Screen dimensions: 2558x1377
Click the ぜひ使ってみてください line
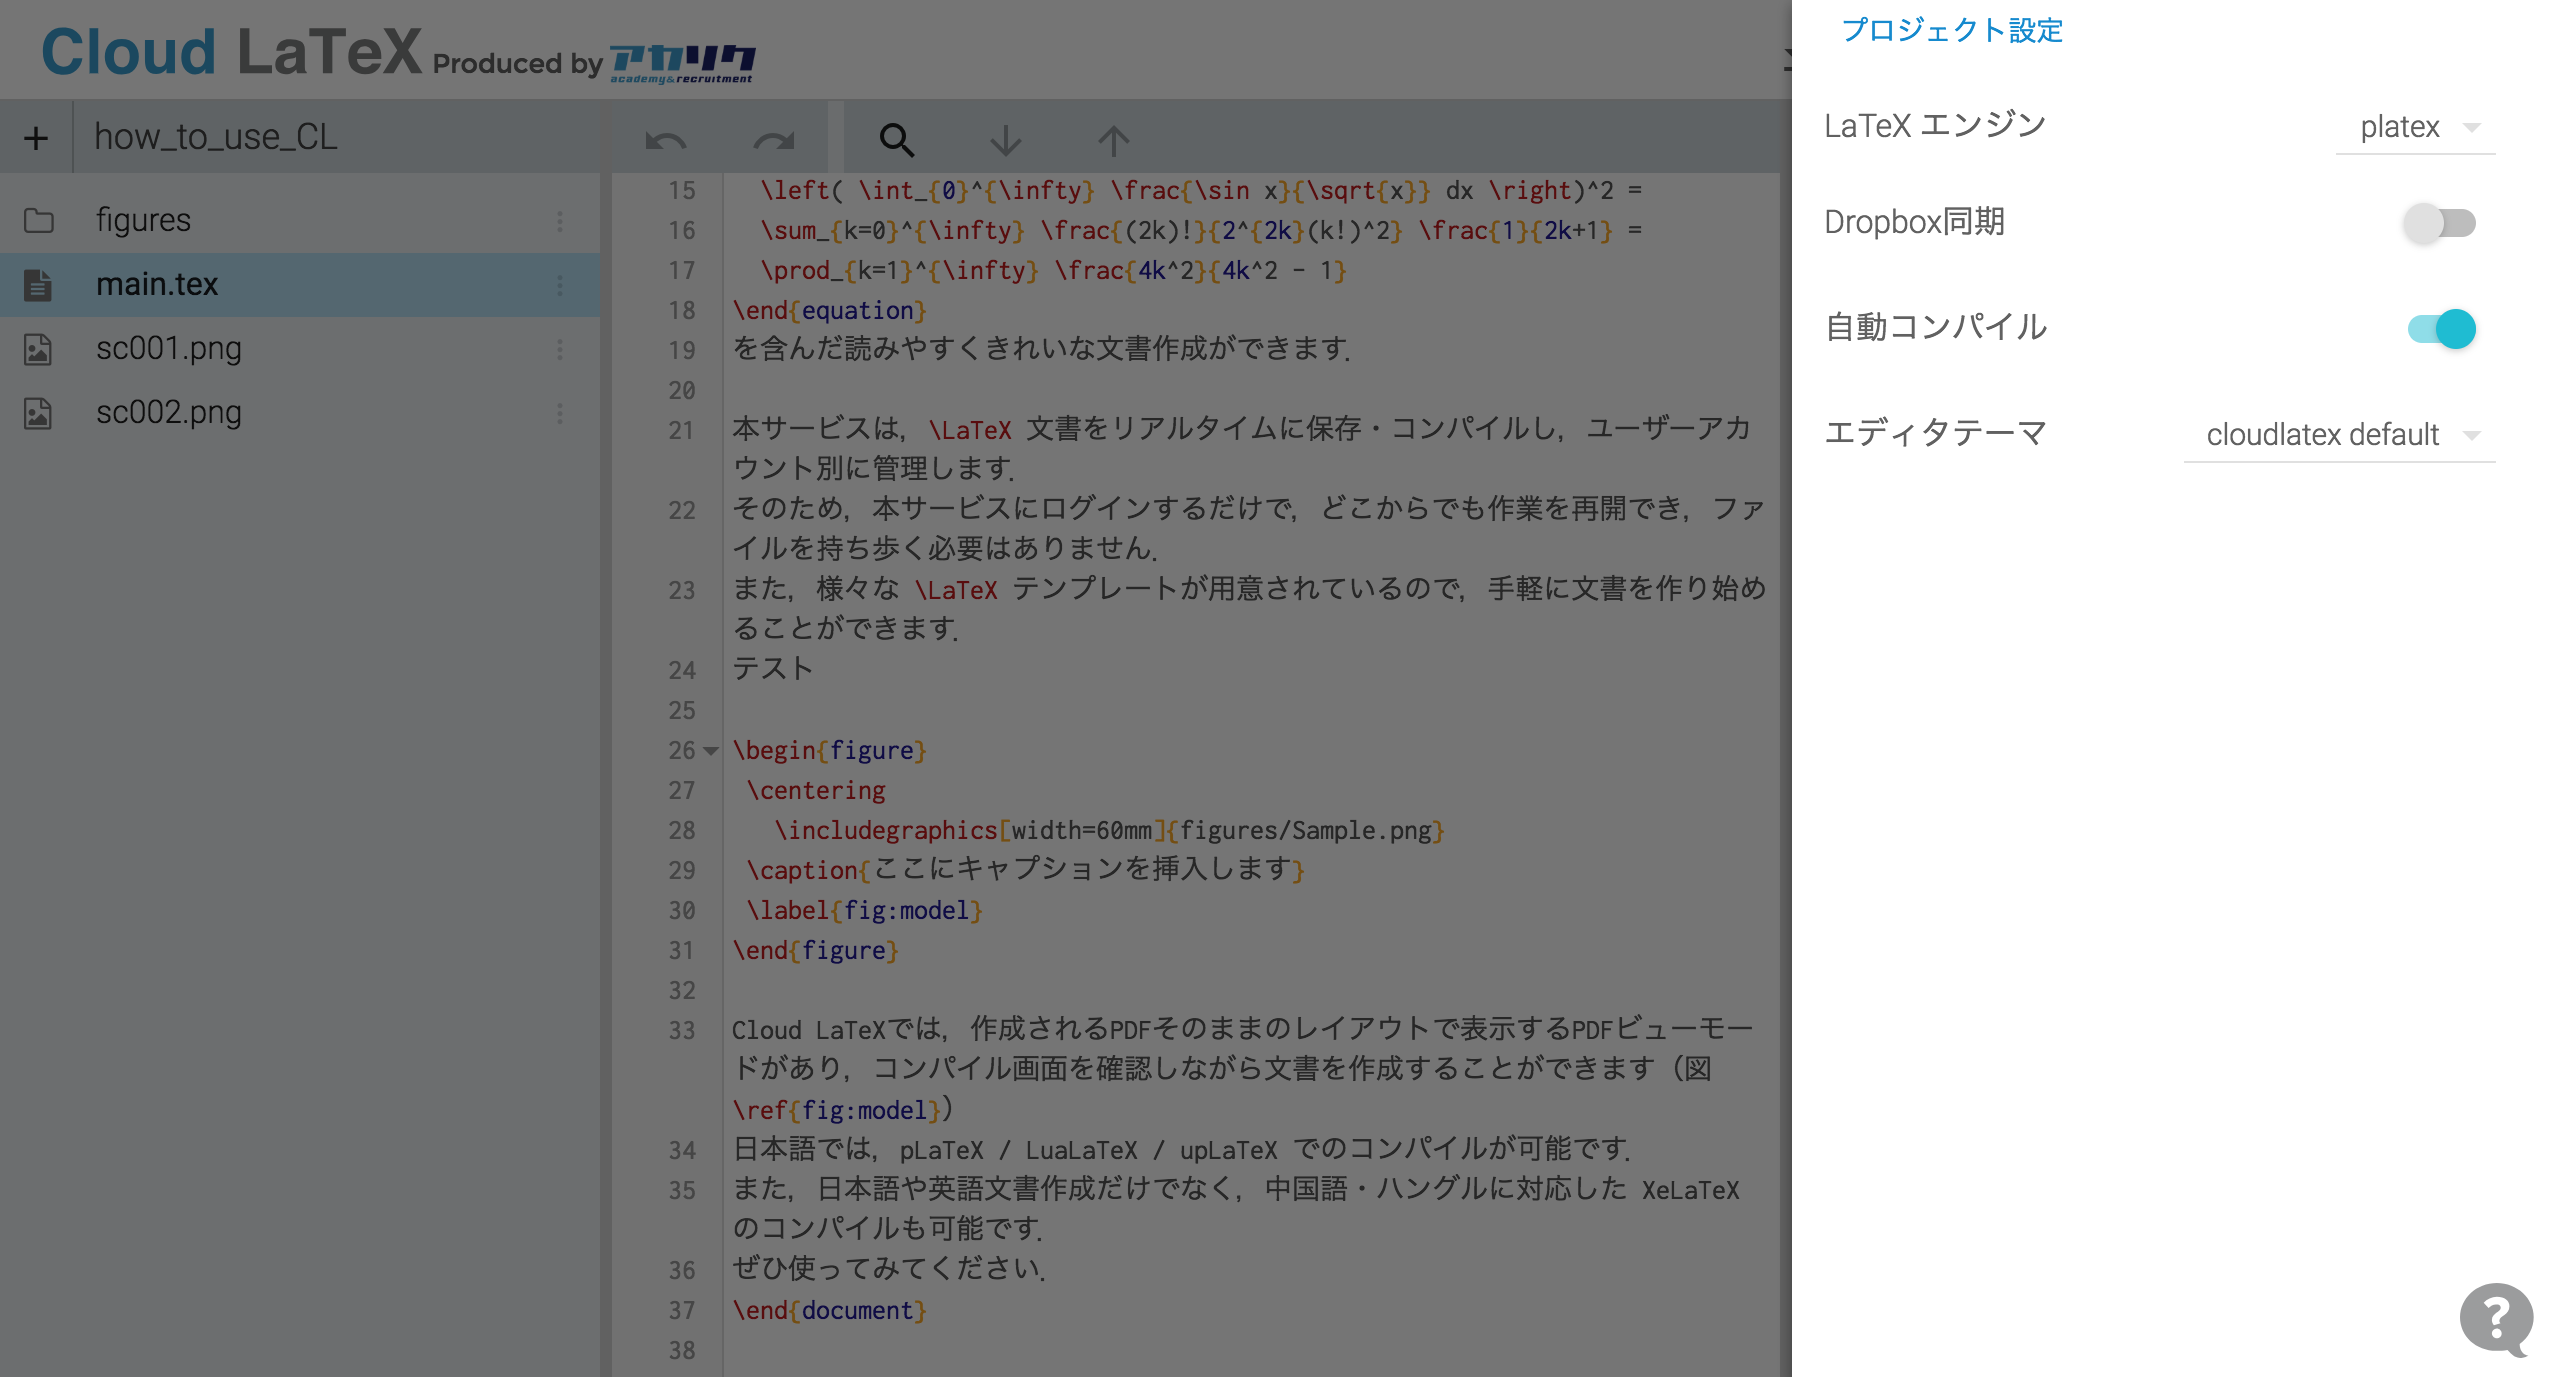click(888, 1269)
